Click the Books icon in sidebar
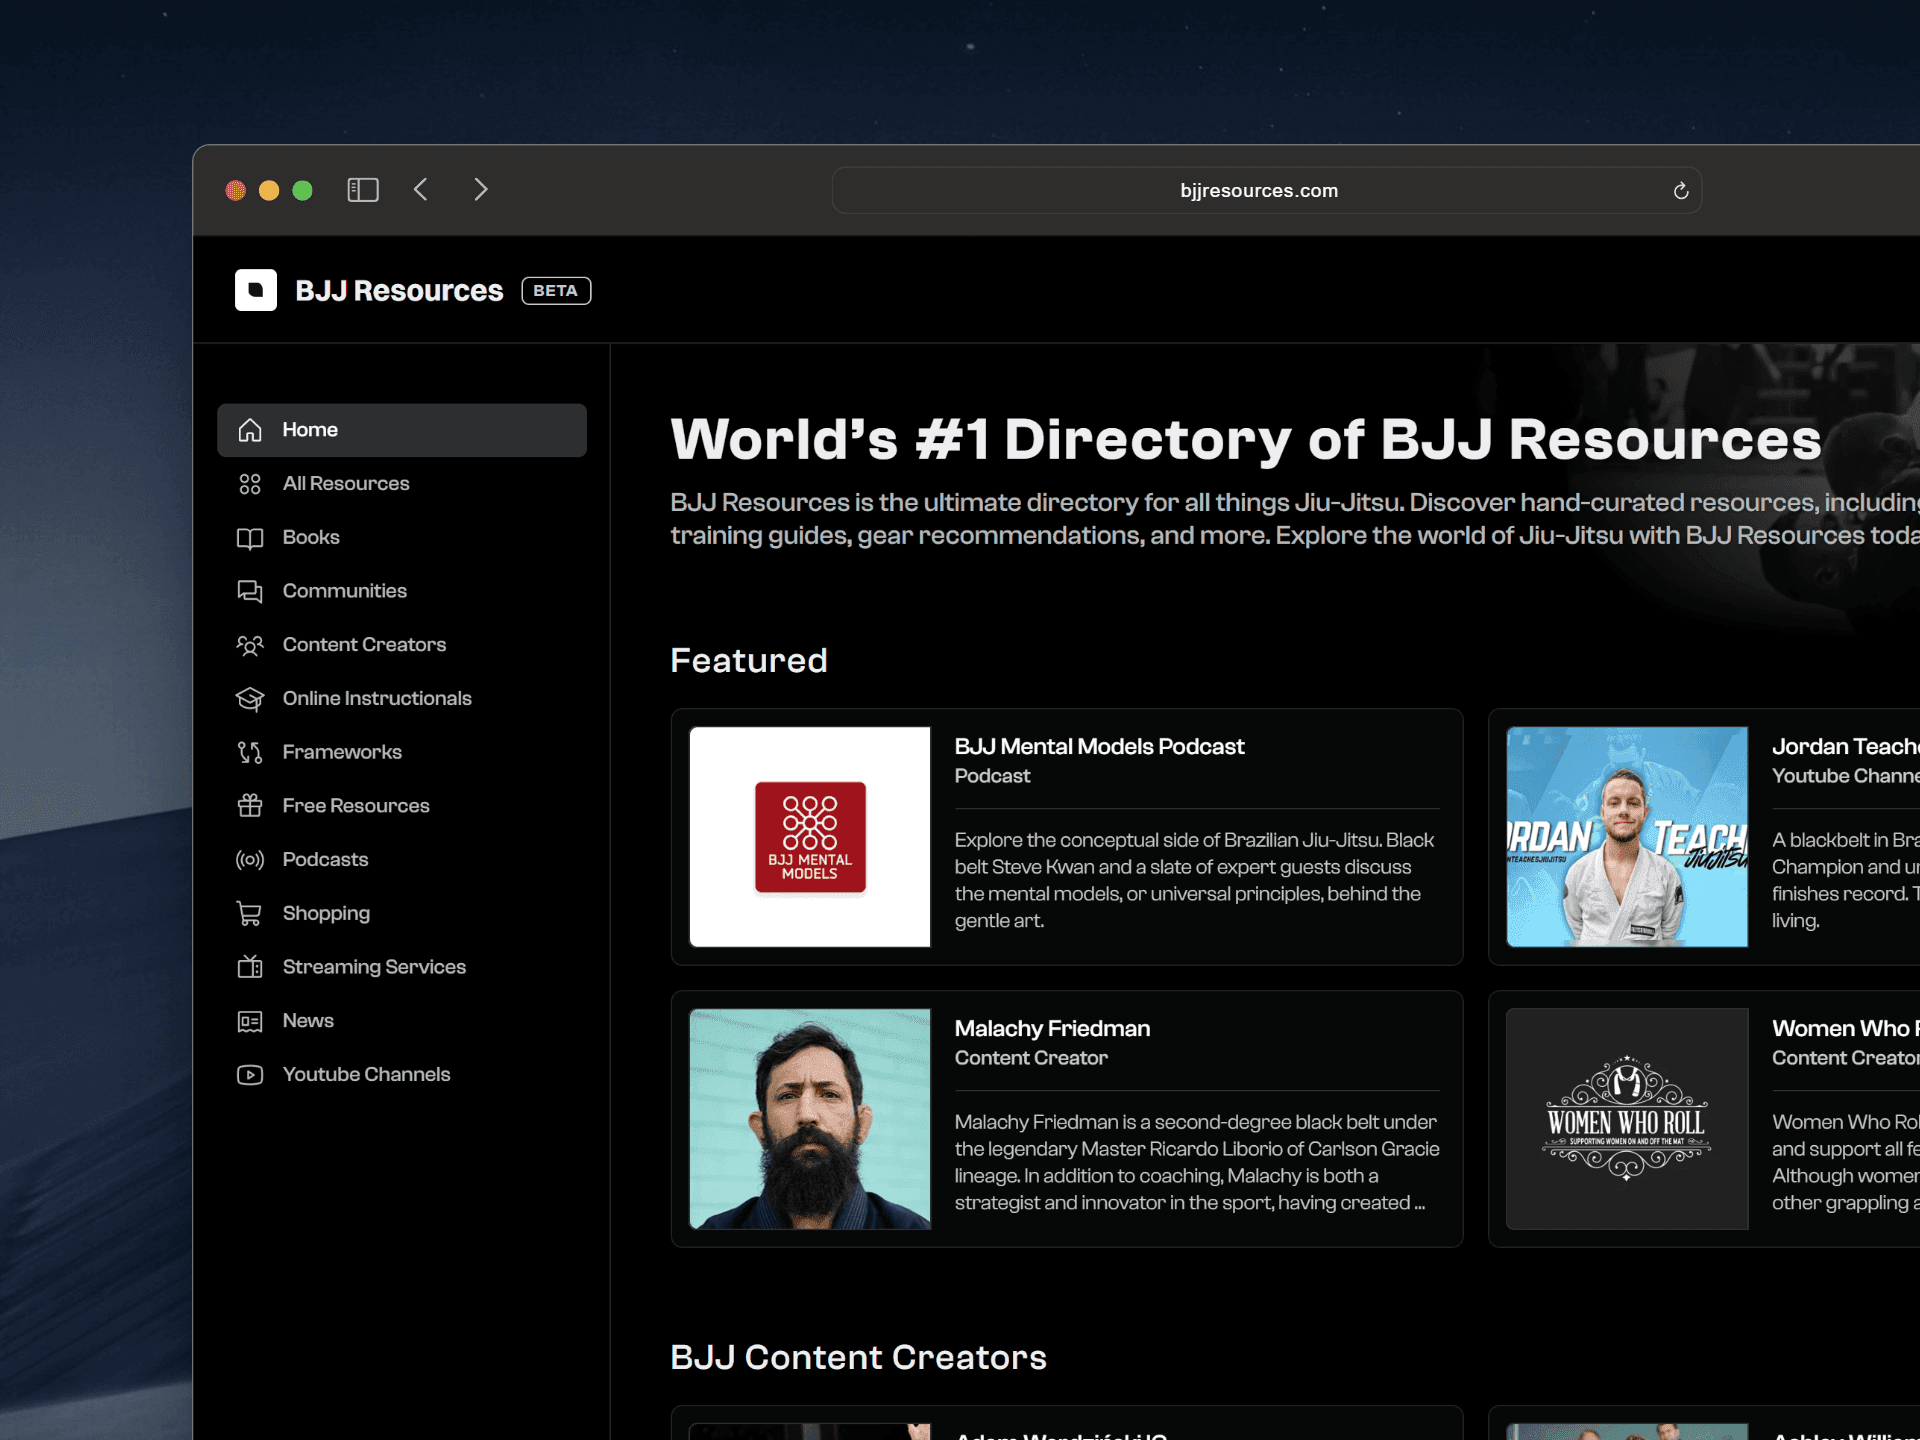The width and height of the screenshot is (1920, 1440). click(250, 538)
